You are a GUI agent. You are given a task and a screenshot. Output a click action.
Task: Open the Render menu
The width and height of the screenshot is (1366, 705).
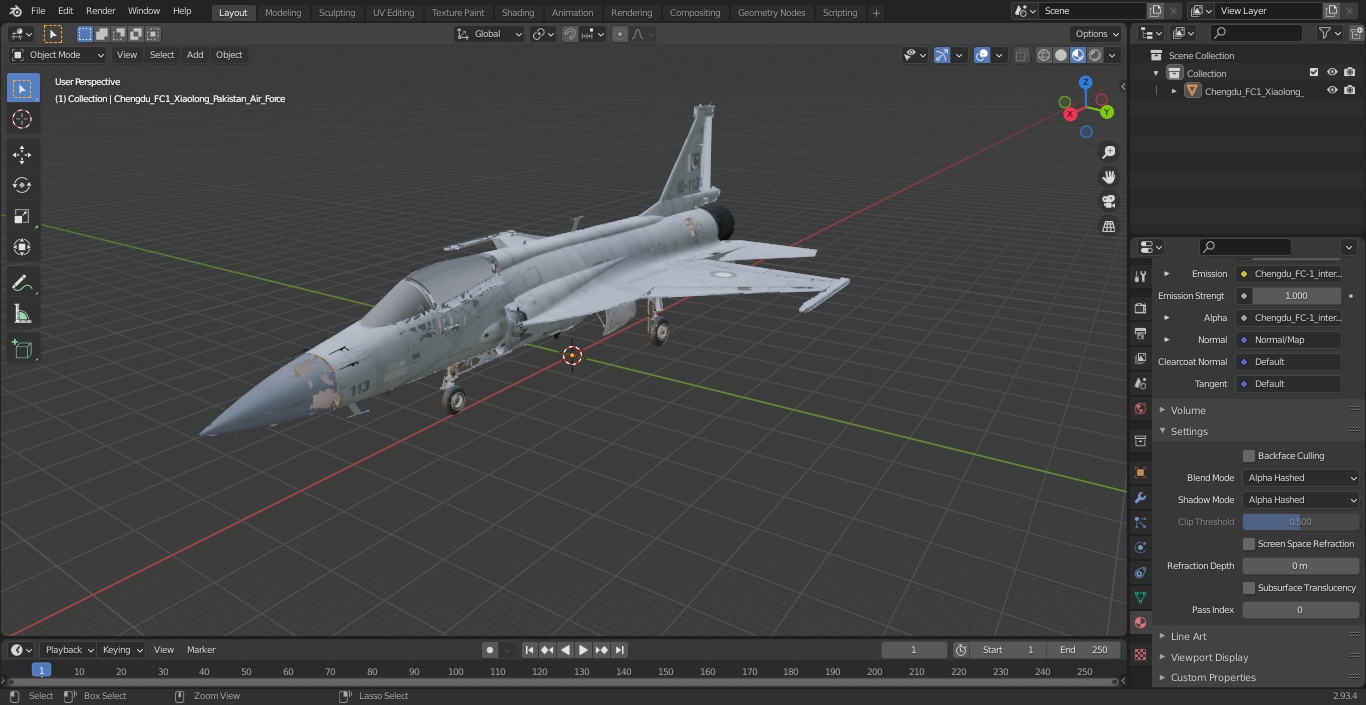coord(100,11)
